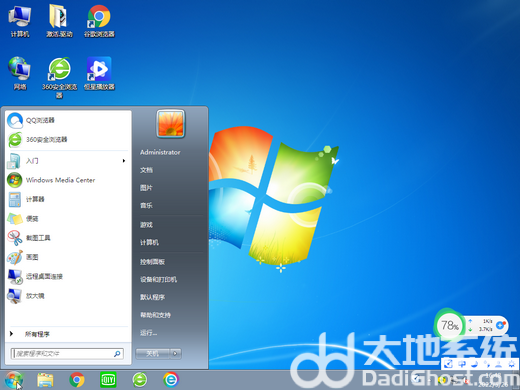Click the iQIYI taskbar icon
The image size is (520, 390).
(108, 380)
